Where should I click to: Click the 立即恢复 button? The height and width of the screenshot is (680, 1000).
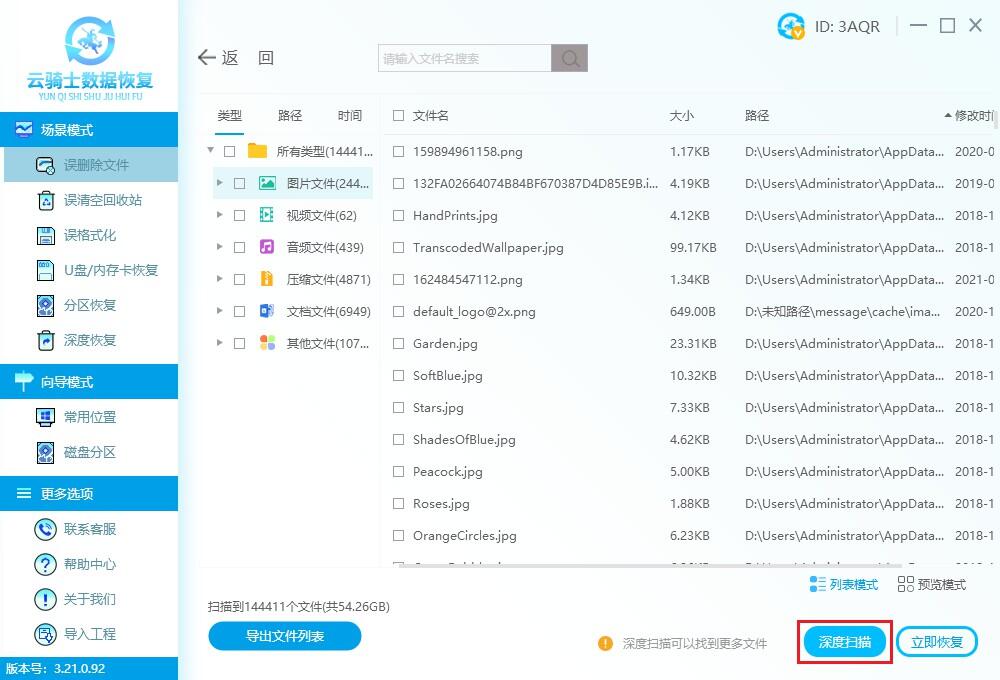pos(937,642)
